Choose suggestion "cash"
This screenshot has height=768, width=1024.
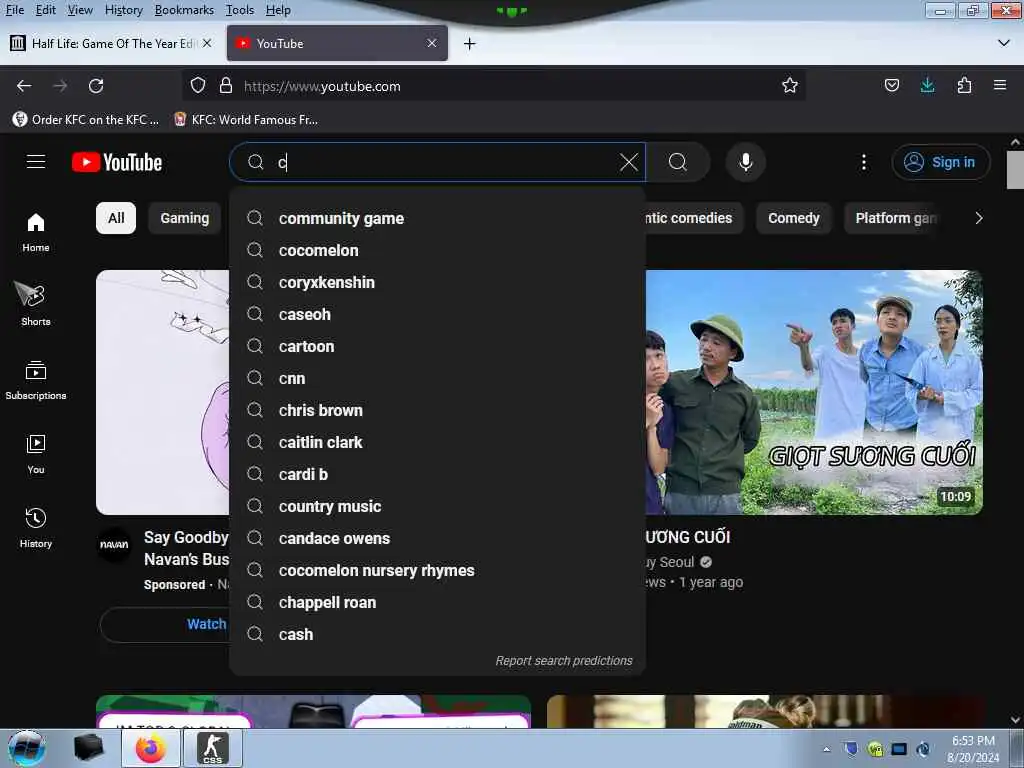(x=437, y=634)
